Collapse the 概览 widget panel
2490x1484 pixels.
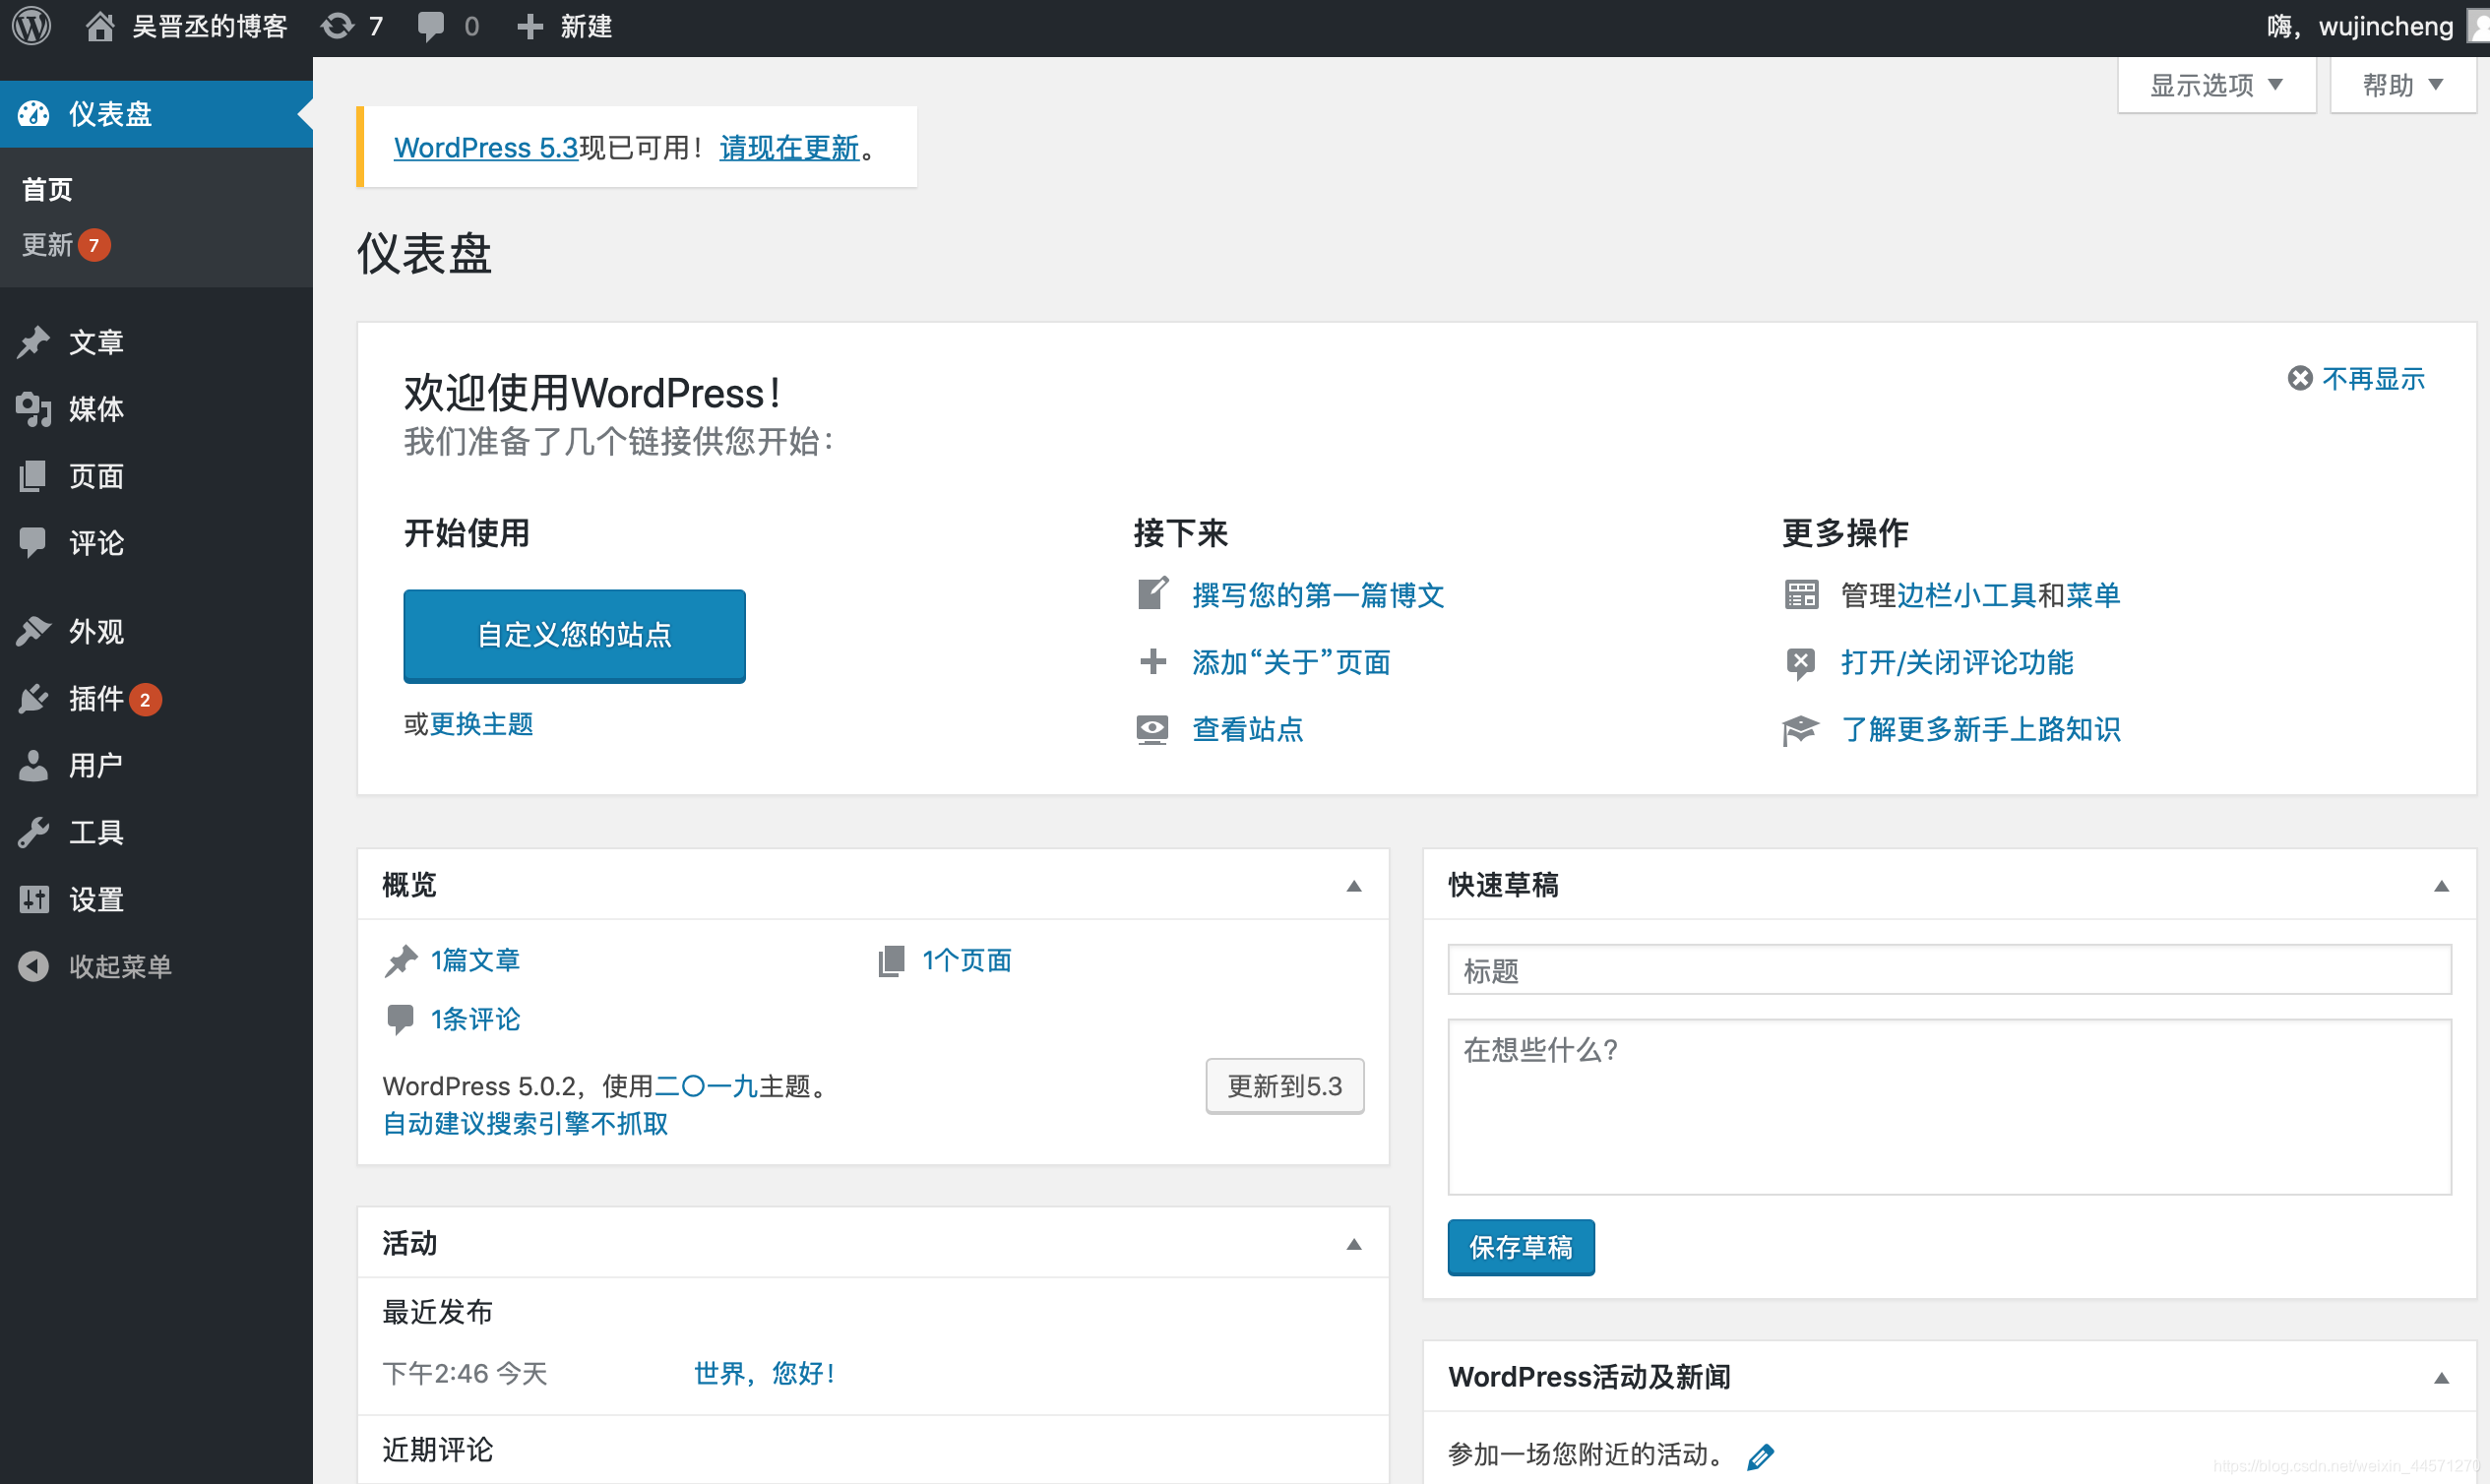(1354, 885)
